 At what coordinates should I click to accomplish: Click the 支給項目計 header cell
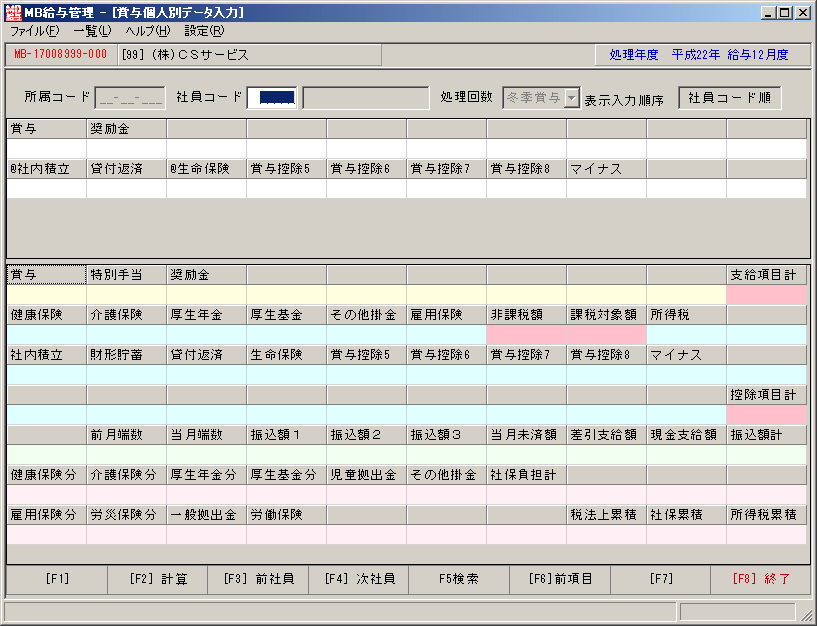click(x=766, y=275)
